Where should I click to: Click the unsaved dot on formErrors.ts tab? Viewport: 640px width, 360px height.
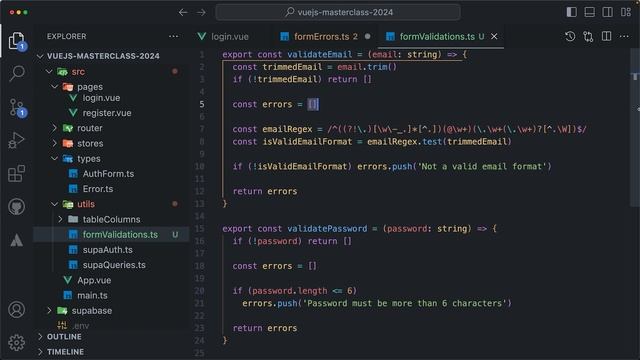tap(367, 36)
